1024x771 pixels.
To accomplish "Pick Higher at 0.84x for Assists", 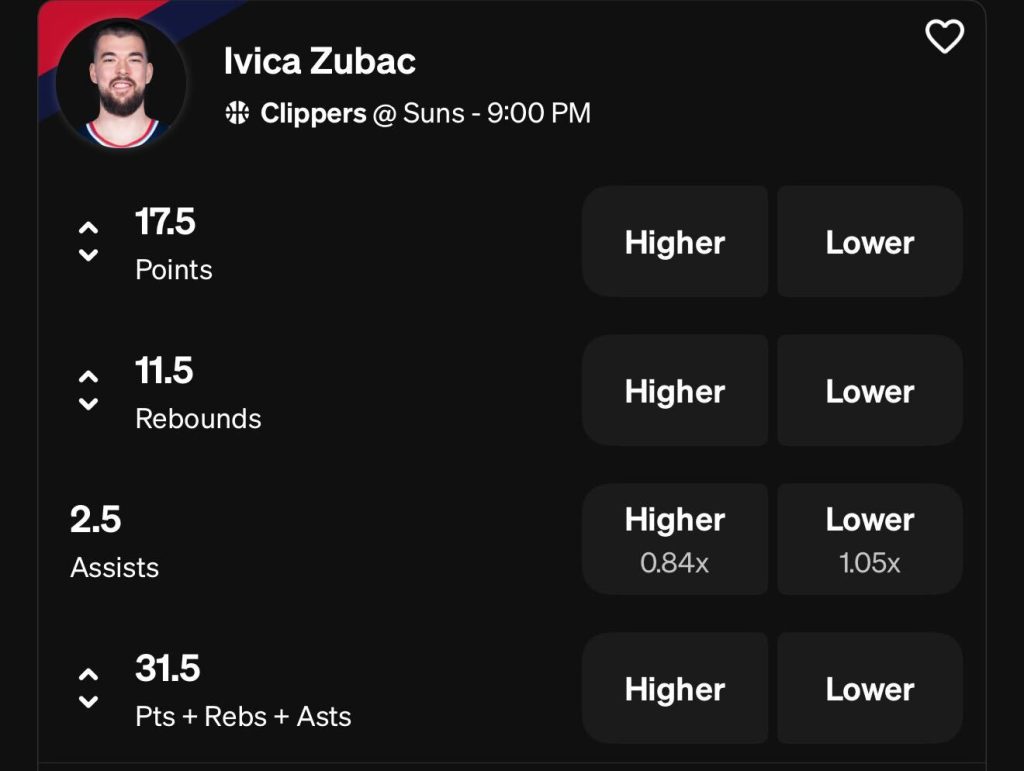I will tap(675, 538).
